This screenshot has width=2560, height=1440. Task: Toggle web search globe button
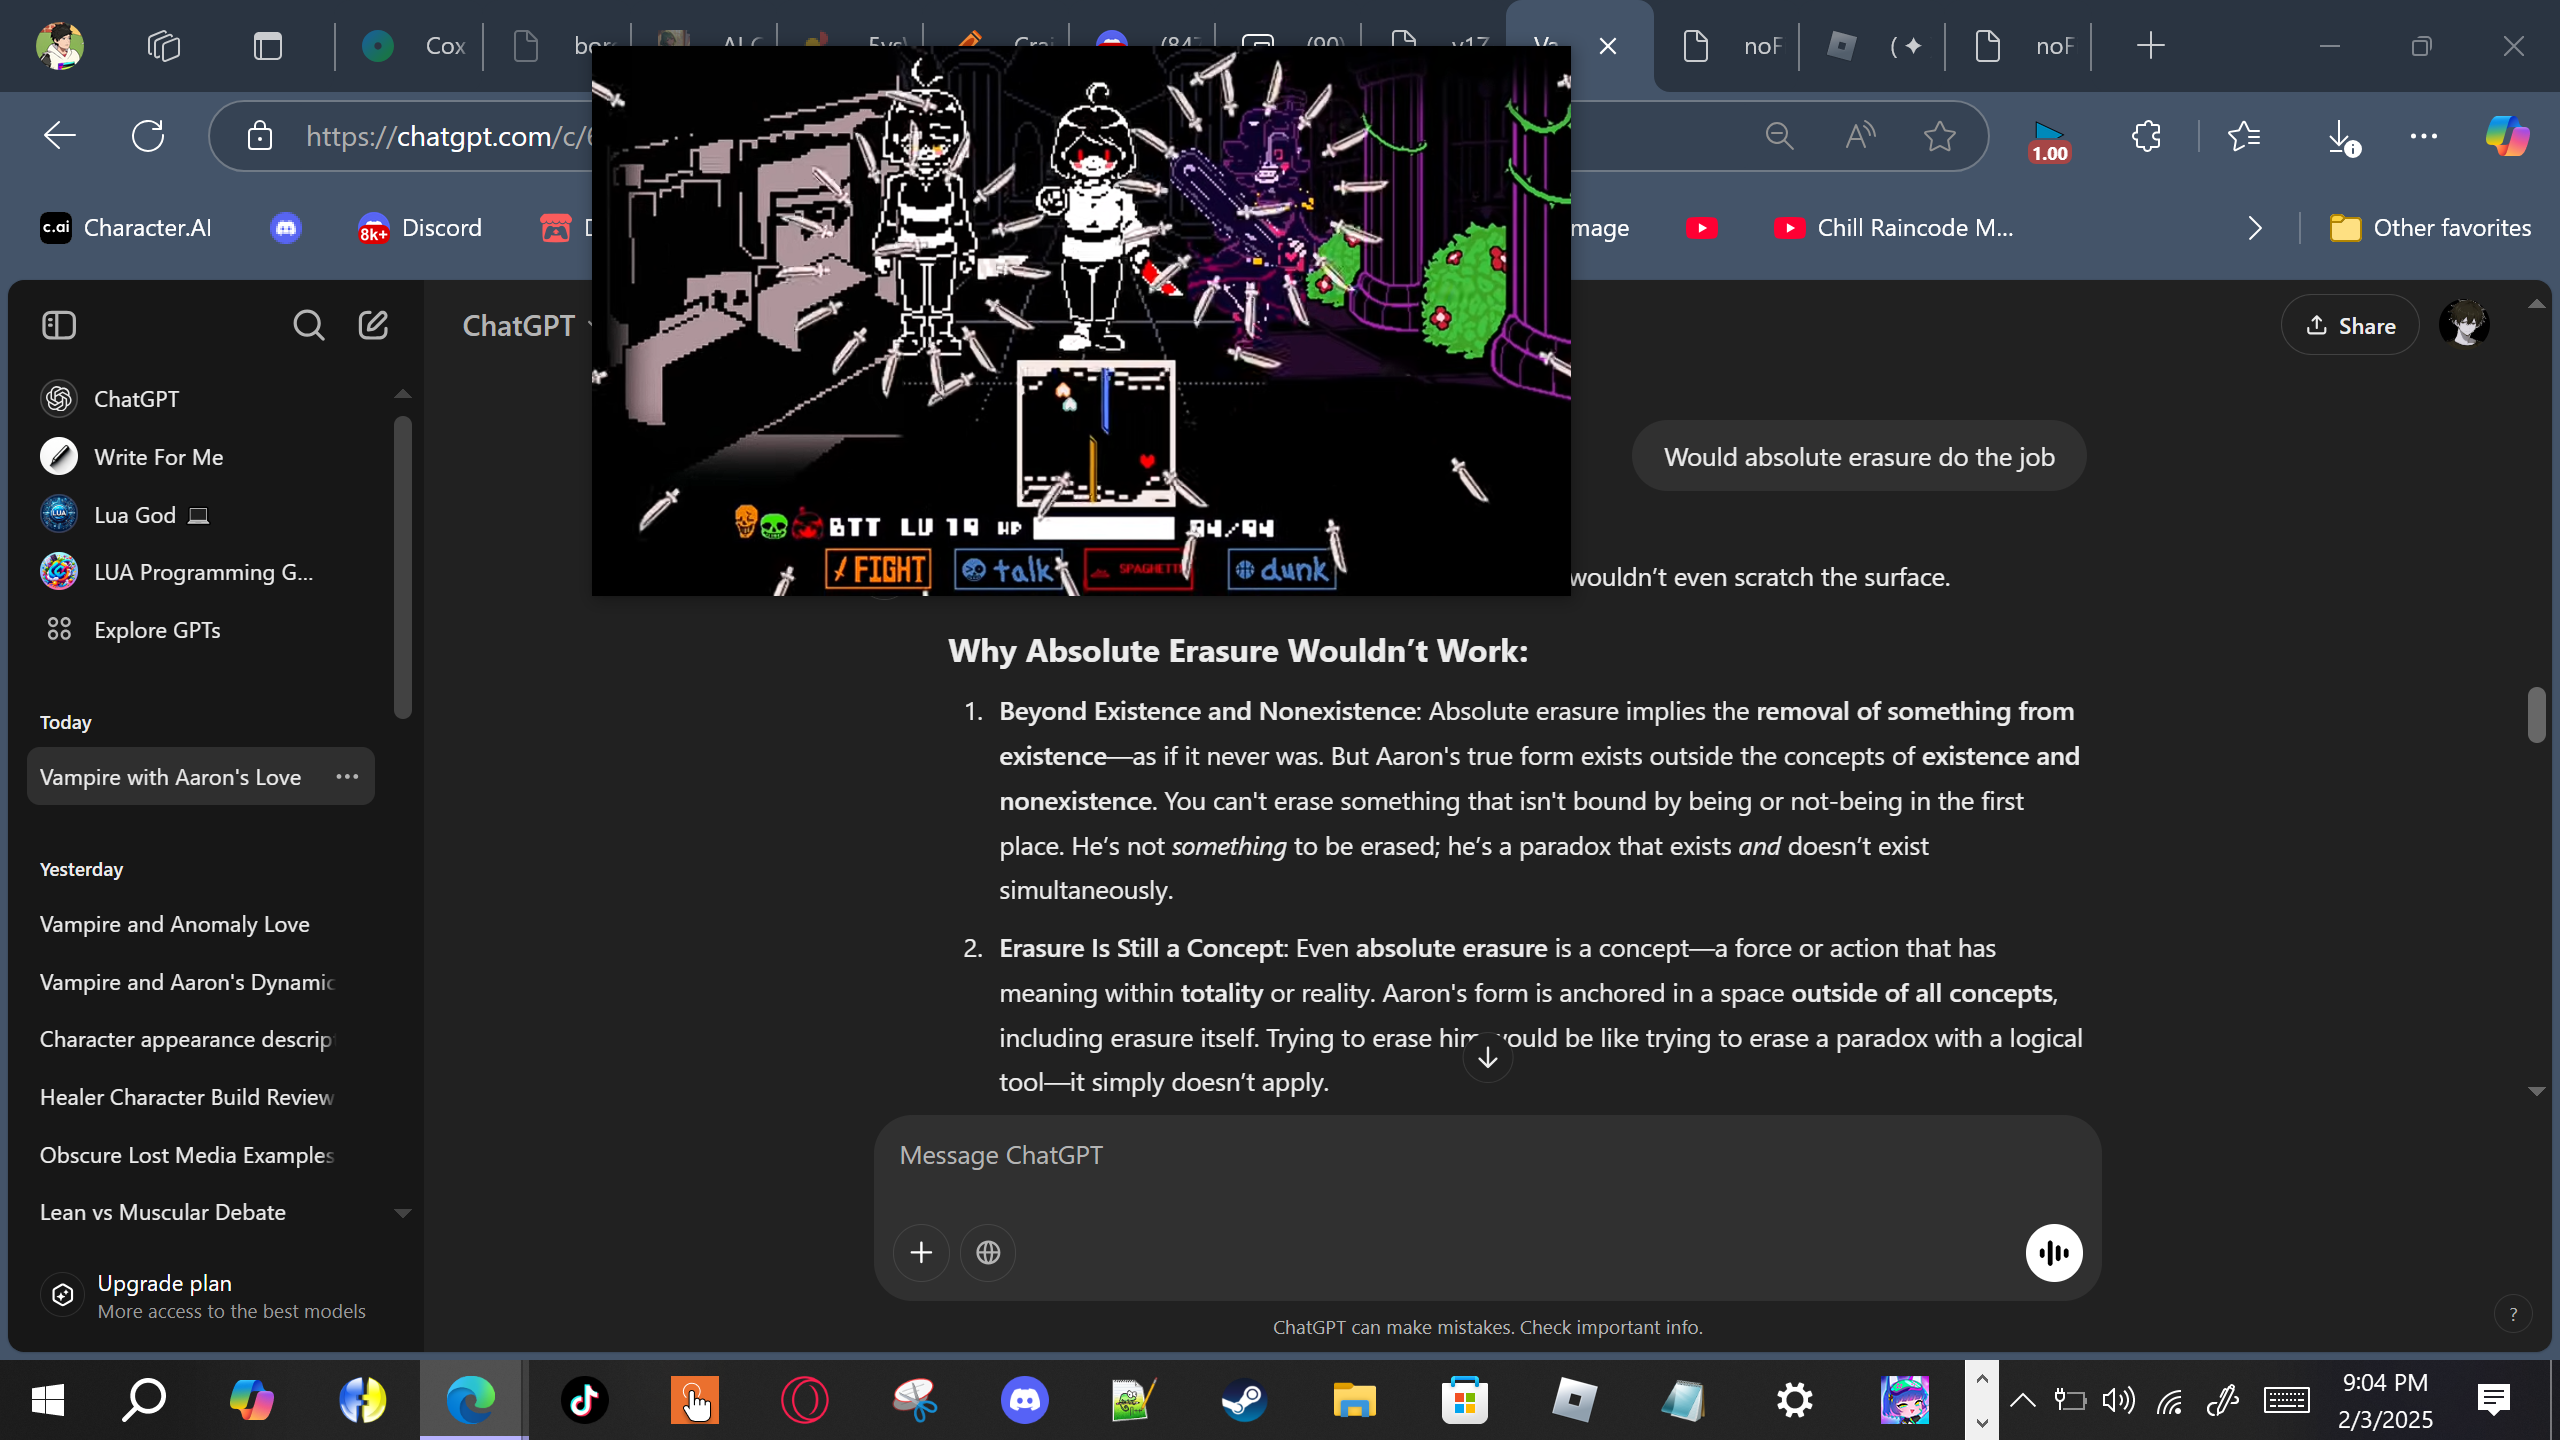tap(988, 1252)
